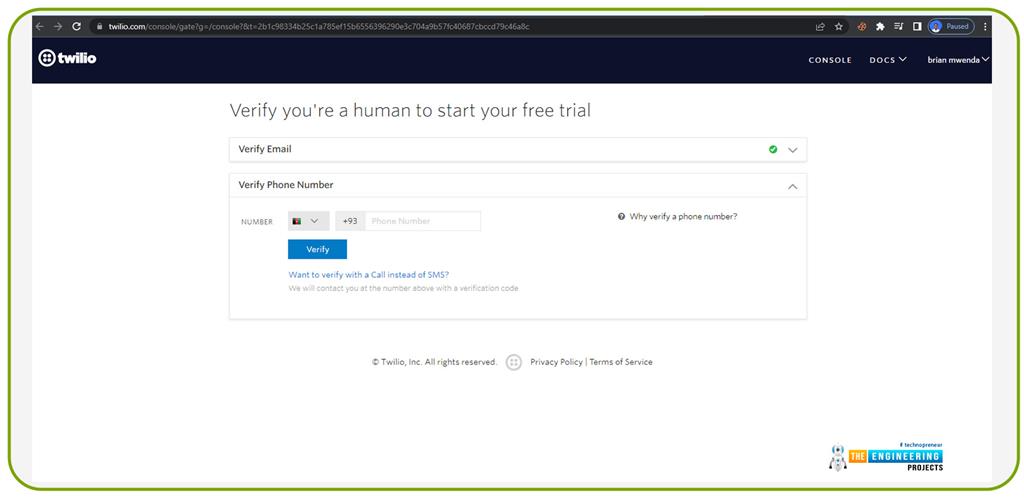
Task: Click the Twilio logo in the header
Action: 67,59
